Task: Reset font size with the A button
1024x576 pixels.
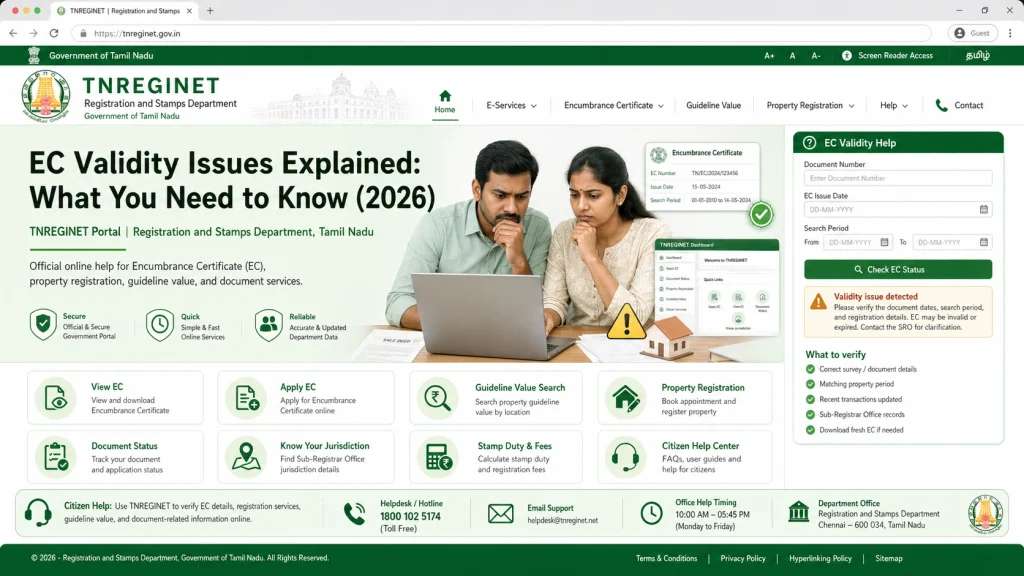Action: (x=792, y=56)
